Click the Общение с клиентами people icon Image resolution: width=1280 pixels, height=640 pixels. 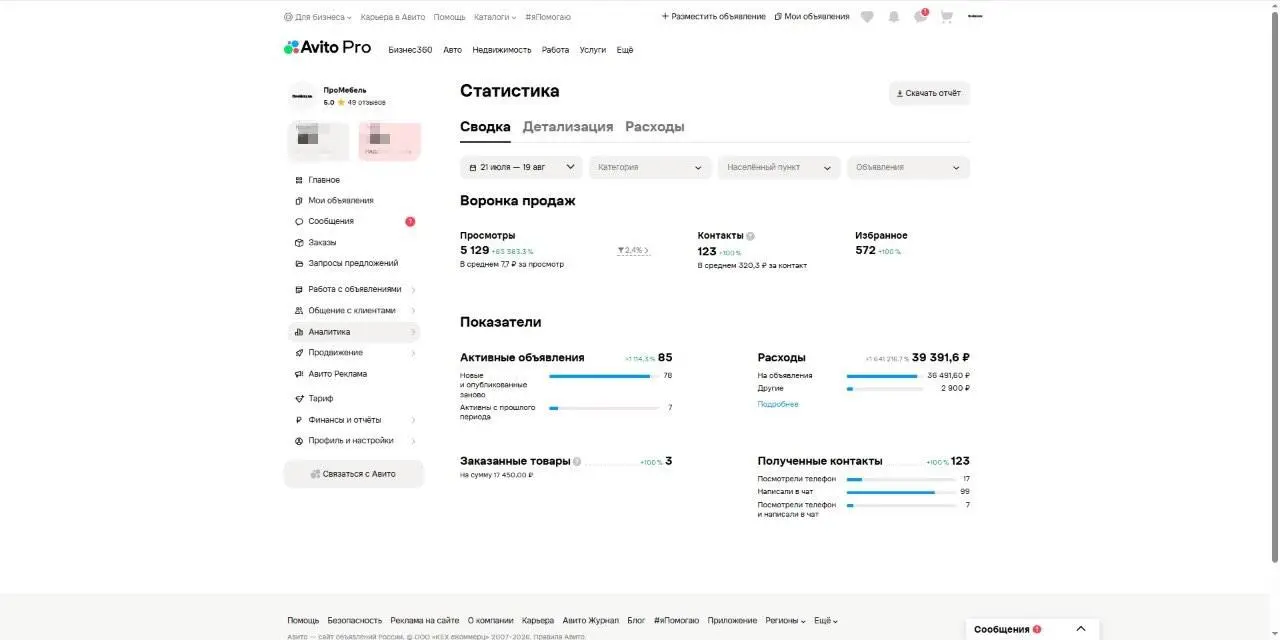tap(299, 311)
